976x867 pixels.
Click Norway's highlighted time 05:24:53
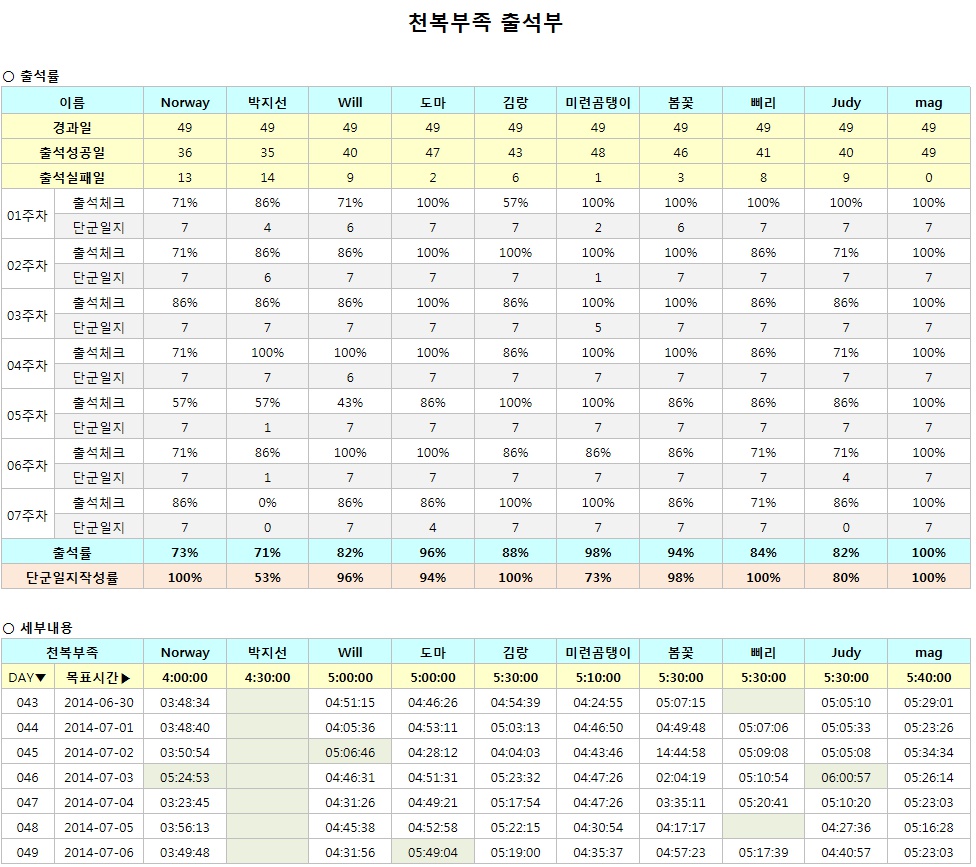click(x=185, y=777)
